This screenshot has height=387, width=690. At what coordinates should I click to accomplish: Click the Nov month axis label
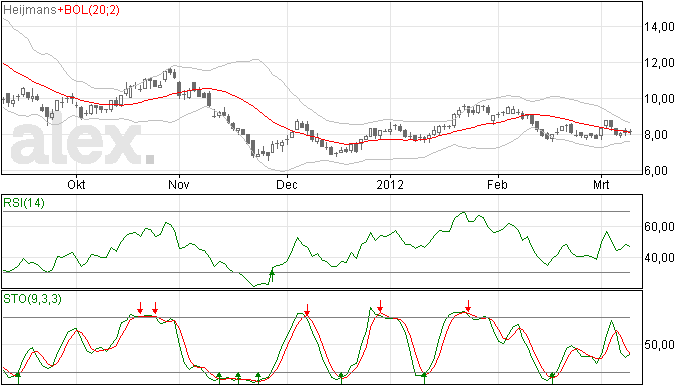click(x=179, y=184)
